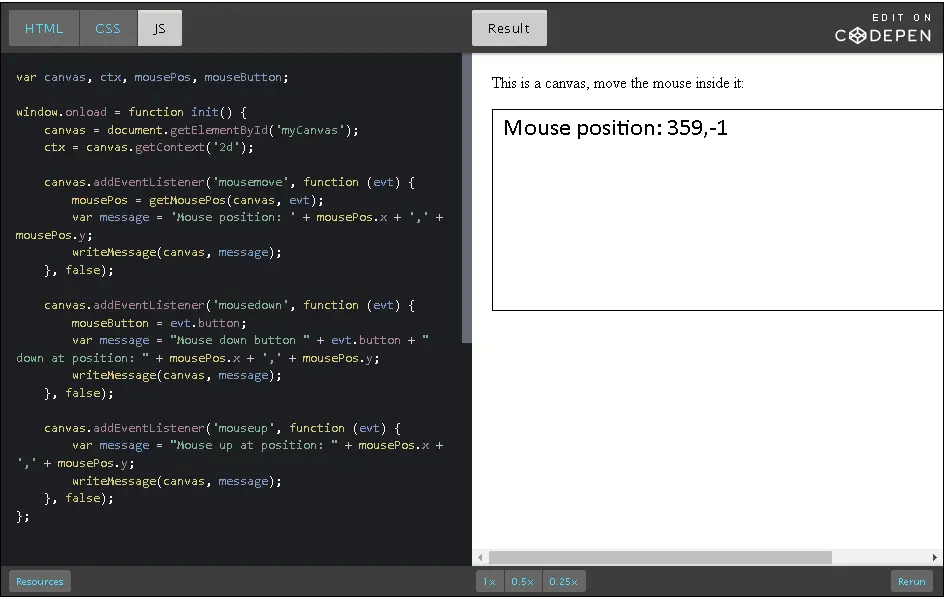Click the 'This is a canvas' paragraph
The image size is (944, 598).
(618, 83)
